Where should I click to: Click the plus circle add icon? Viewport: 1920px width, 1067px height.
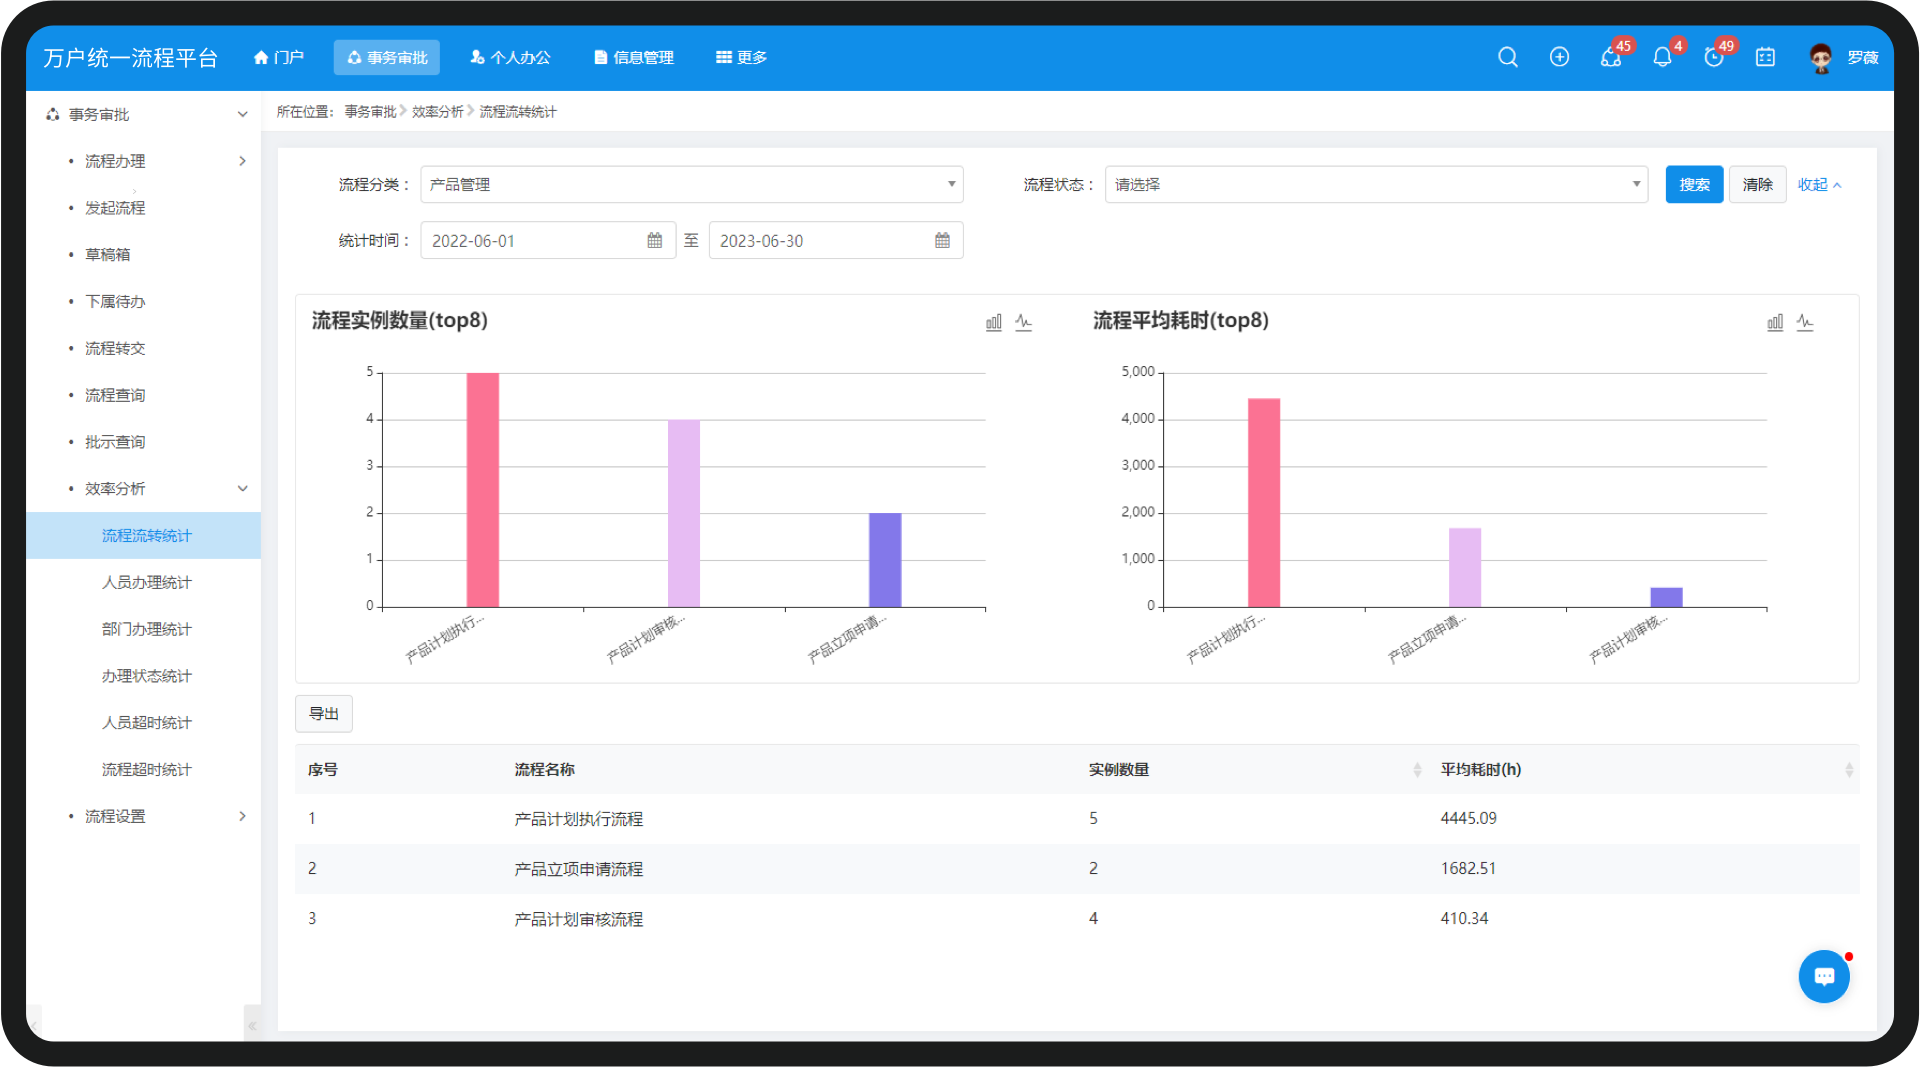[1559, 57]
